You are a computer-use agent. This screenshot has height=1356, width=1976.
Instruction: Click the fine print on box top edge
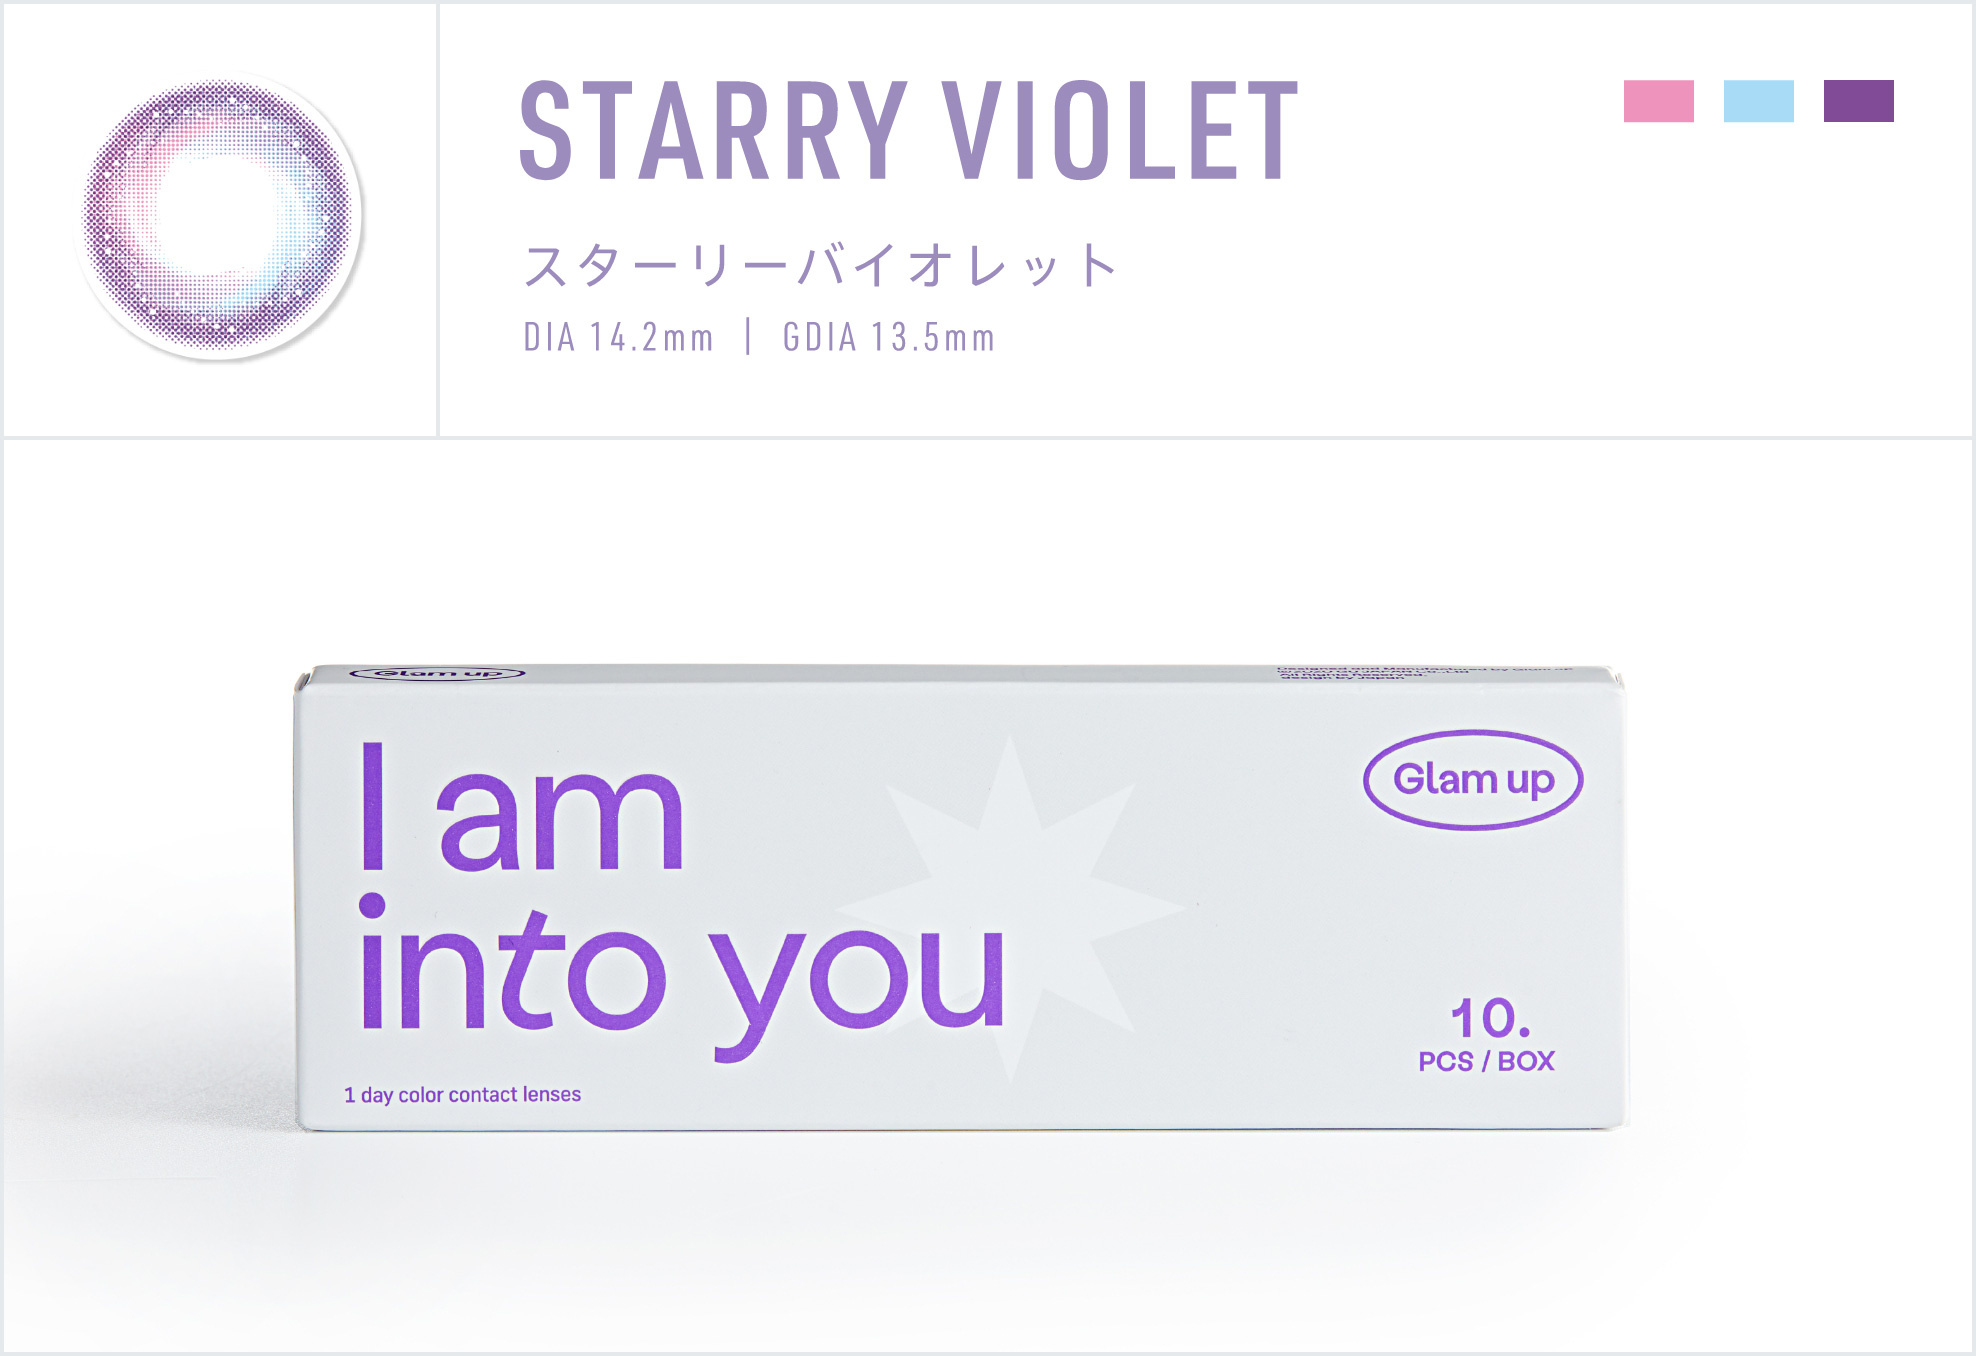pyautogui.click(x=1424, y=672)
